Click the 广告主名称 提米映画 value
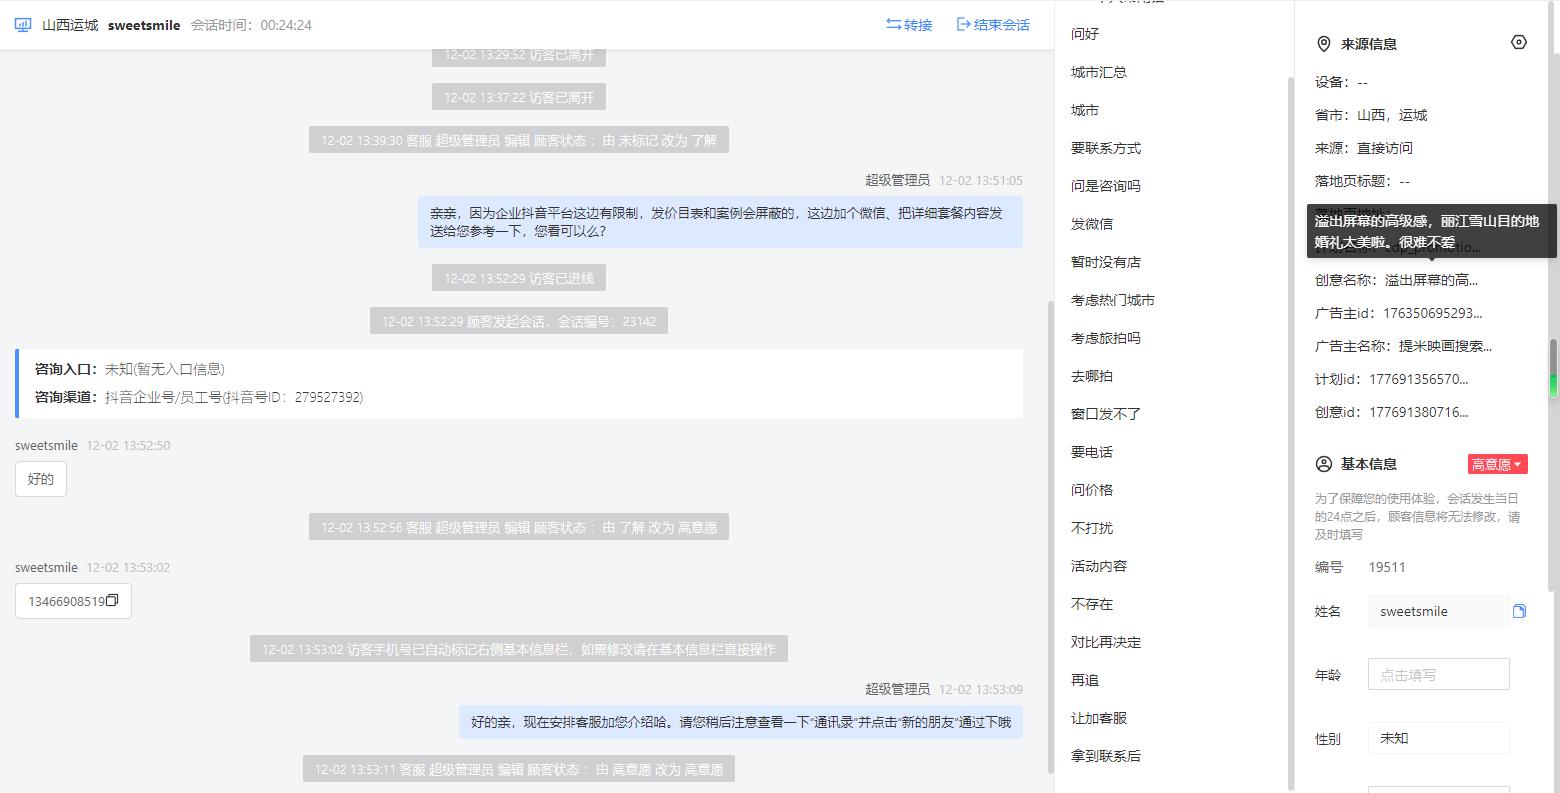1560x793 pixels. pyautogui.click(x=1445, y=346)
